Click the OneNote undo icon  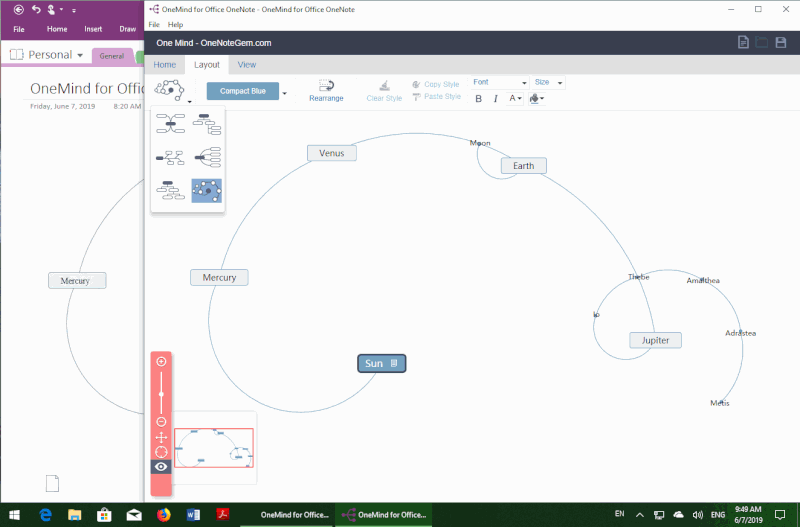tap(36, 10)
